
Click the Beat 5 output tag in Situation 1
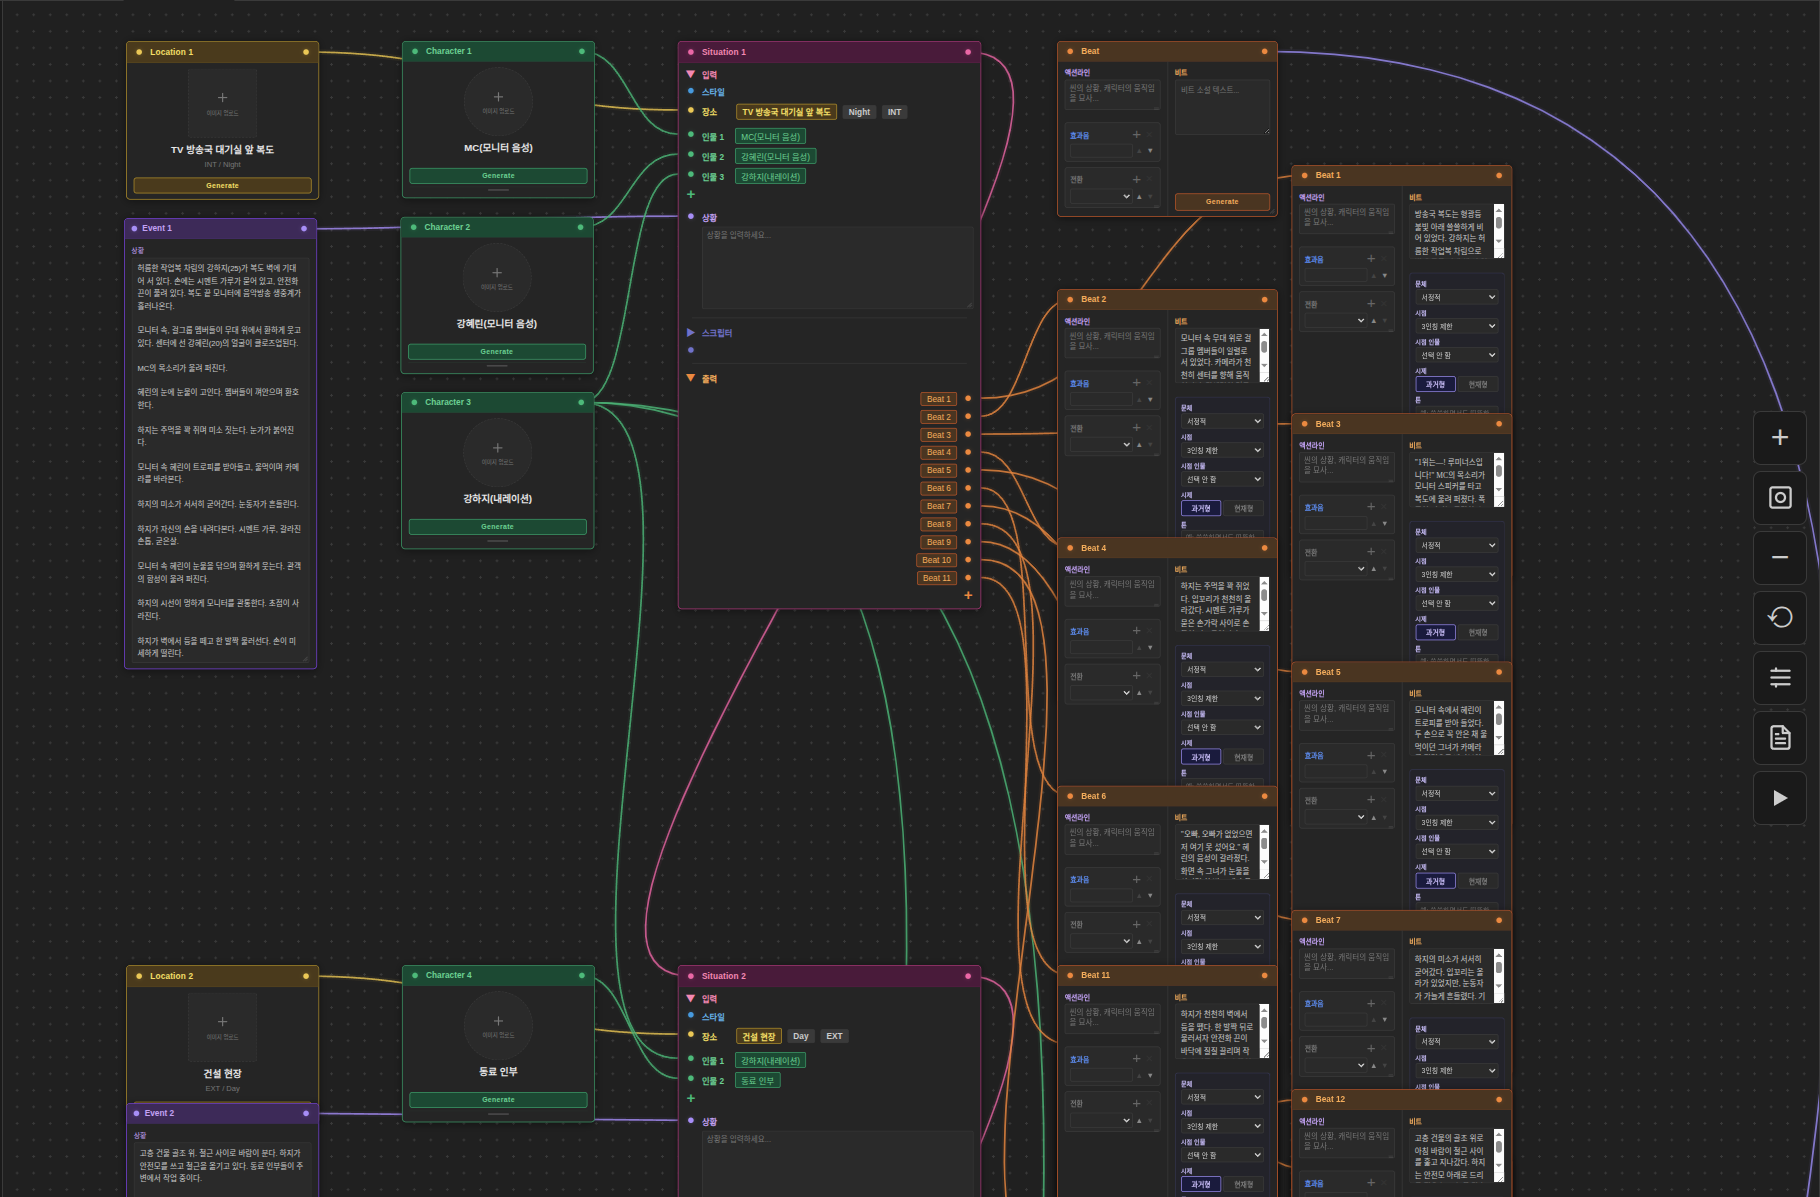[x=938, y=470]
